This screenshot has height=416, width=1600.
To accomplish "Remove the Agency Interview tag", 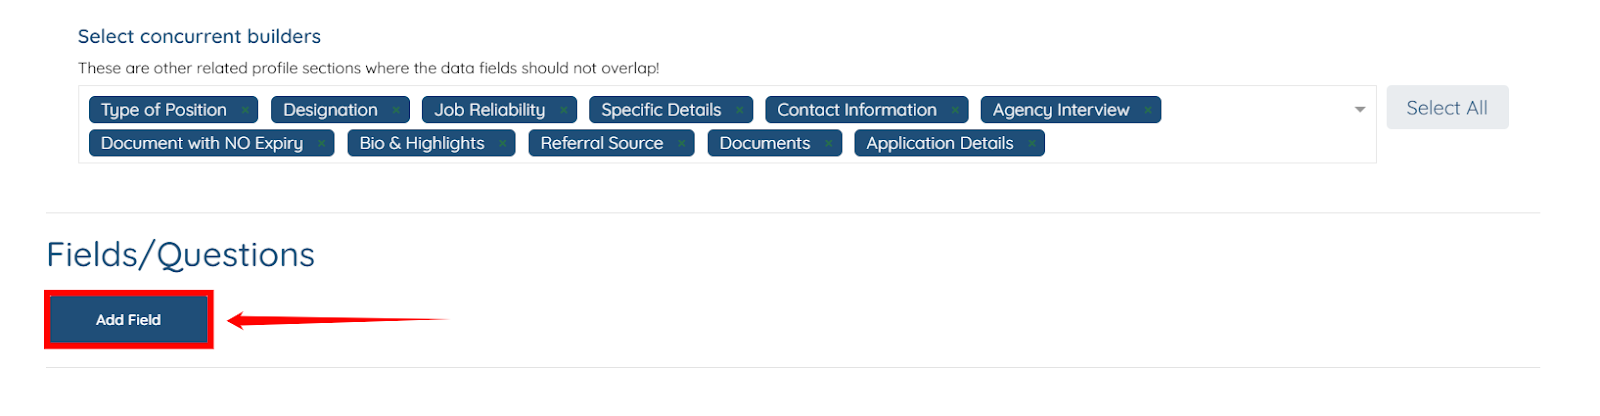I will coord(1148,110).
